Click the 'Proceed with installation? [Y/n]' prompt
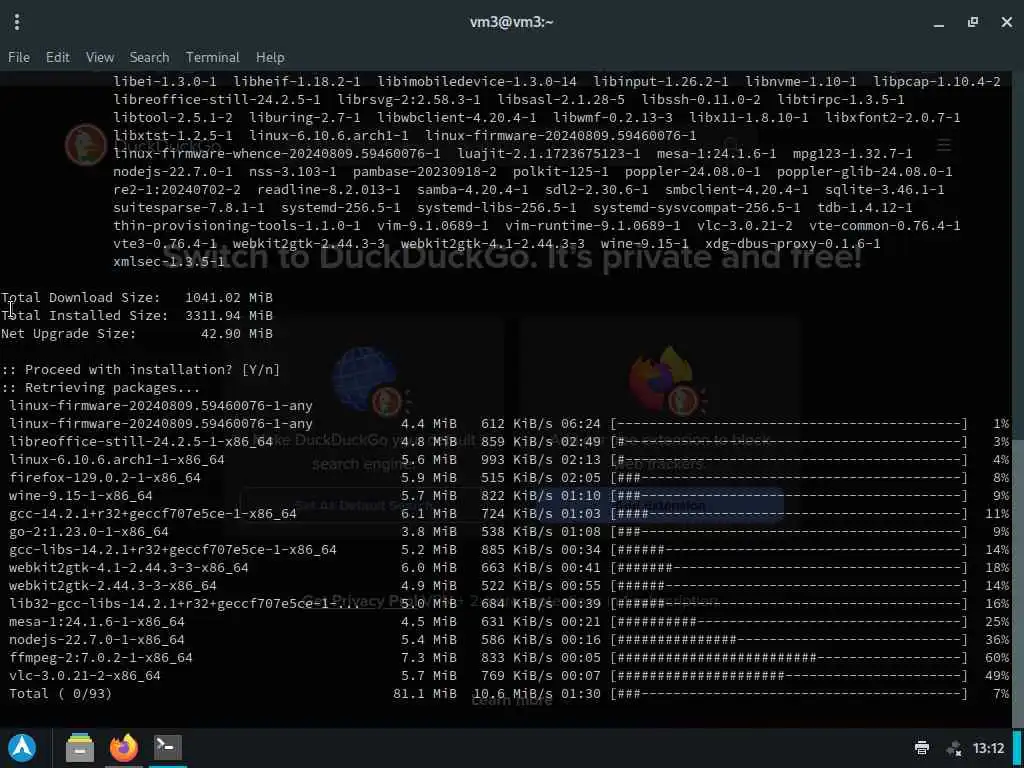Viewport: 1024px width, 768px height. pos(140,370)
